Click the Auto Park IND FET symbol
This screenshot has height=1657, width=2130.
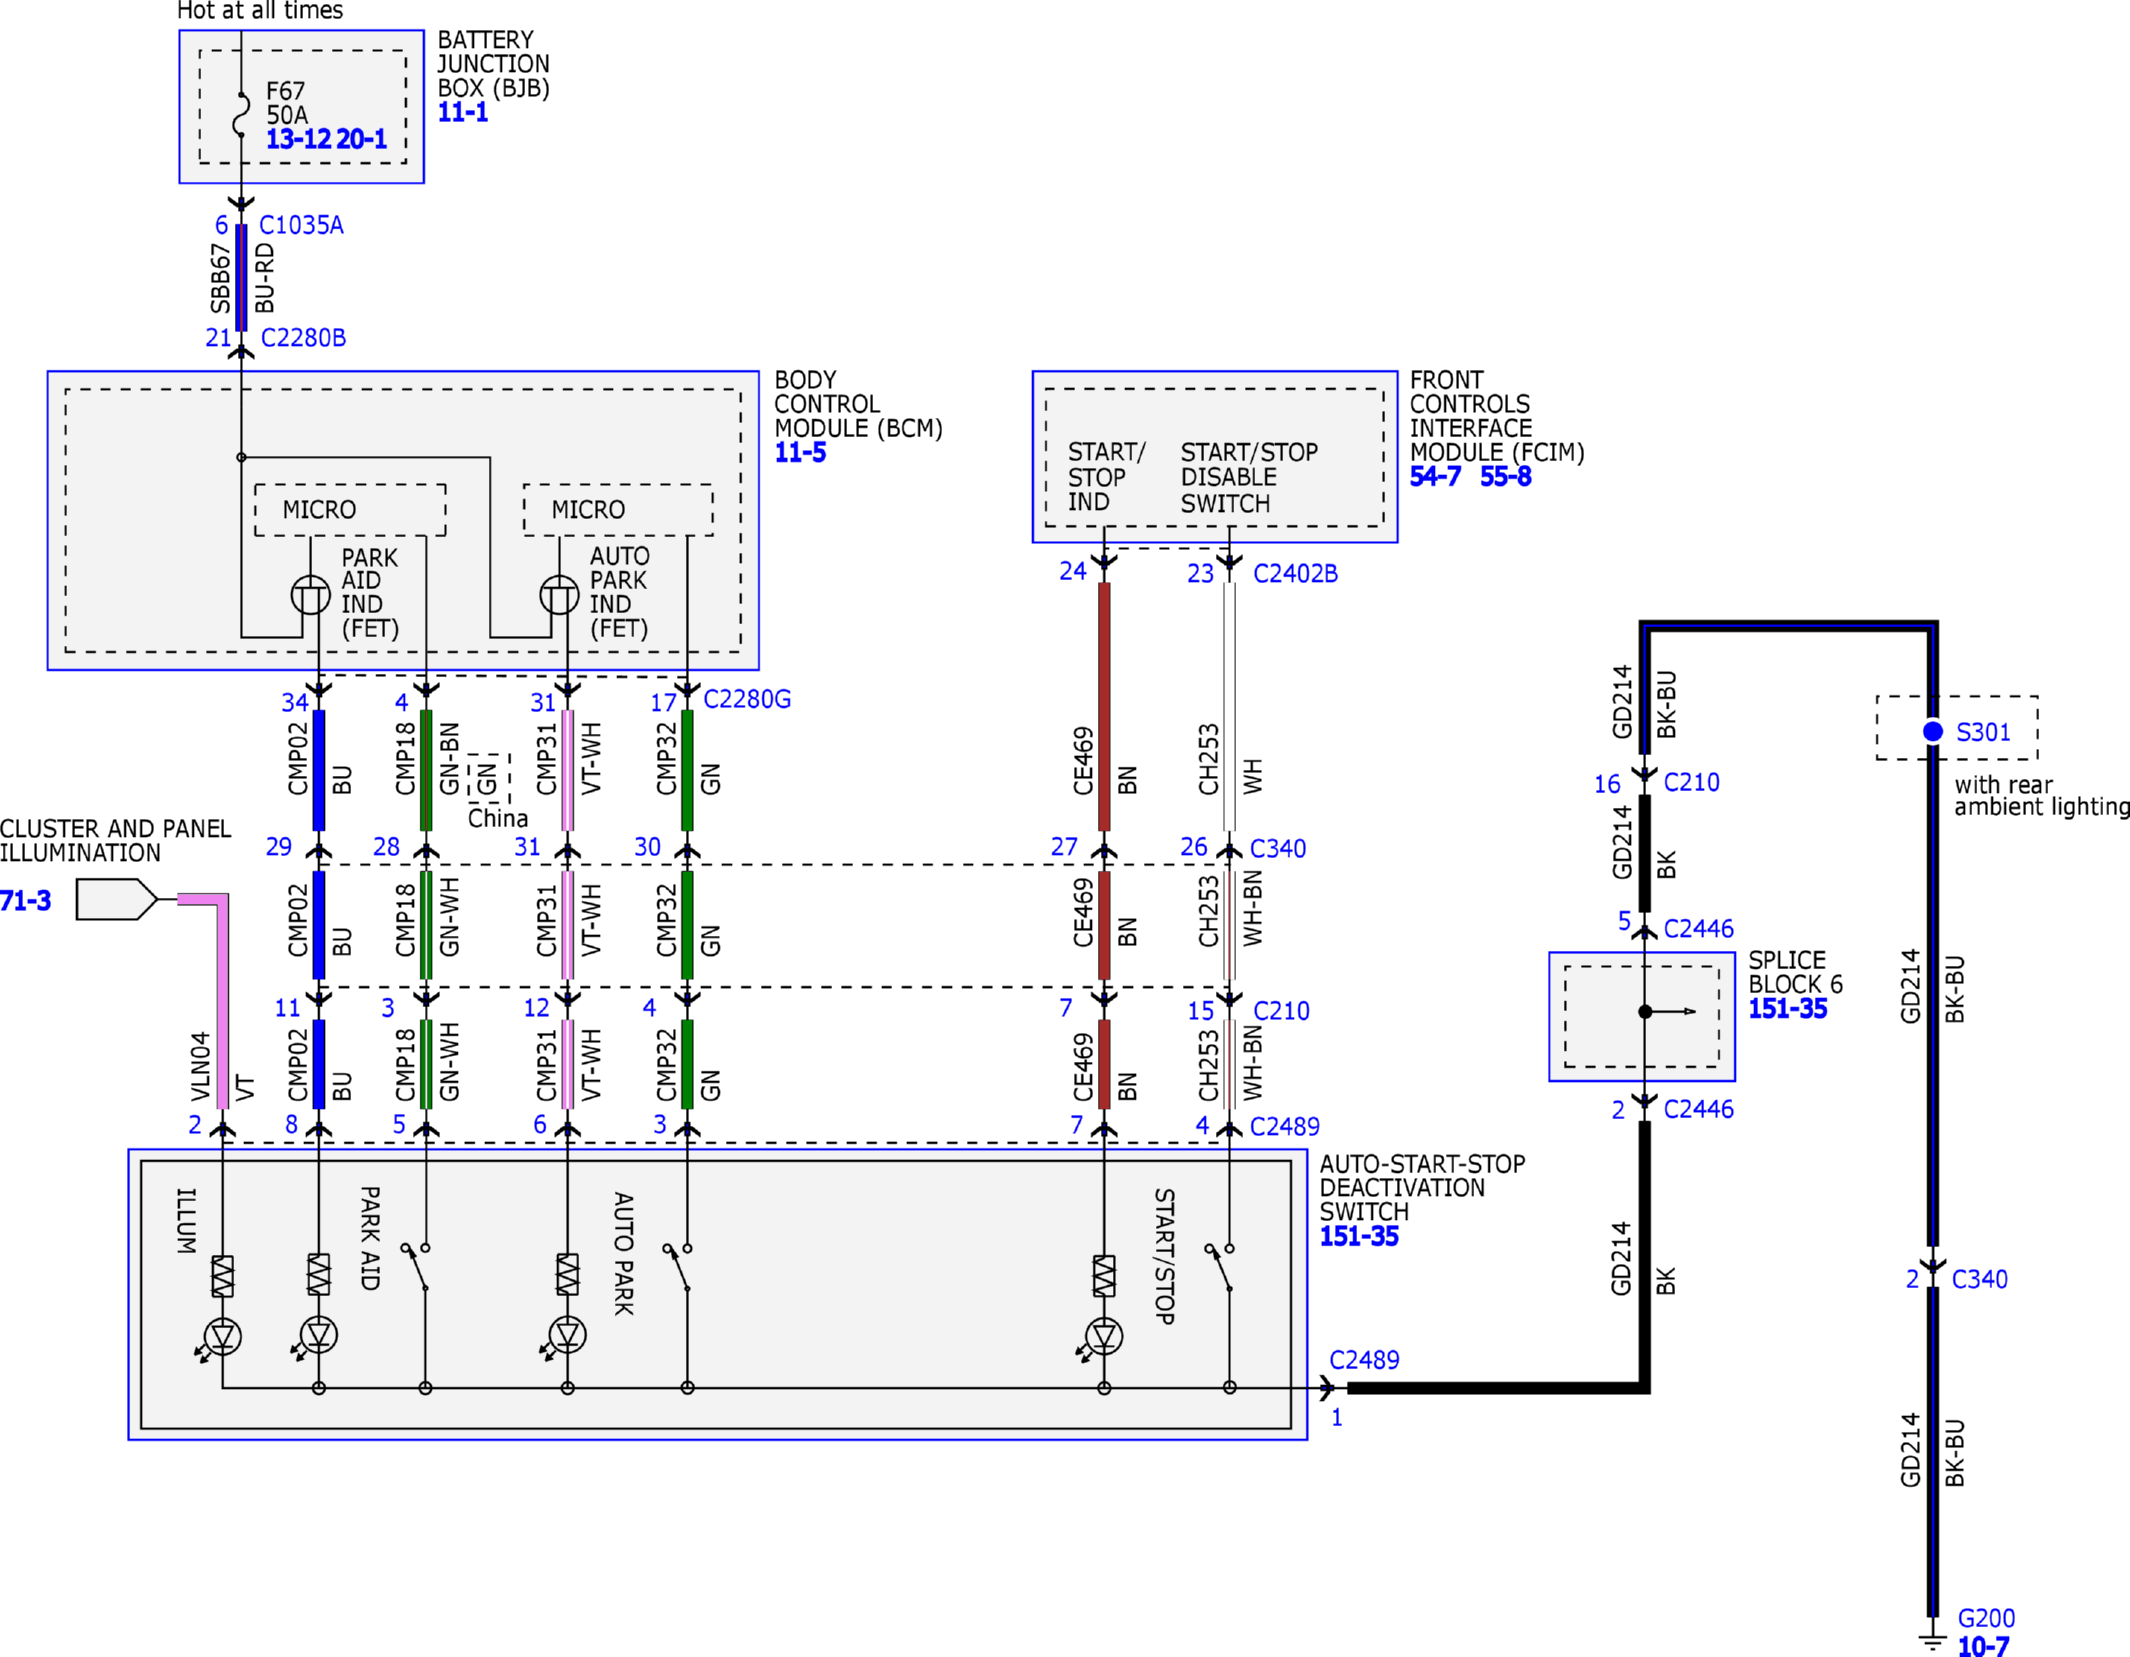tap(559, 595)
